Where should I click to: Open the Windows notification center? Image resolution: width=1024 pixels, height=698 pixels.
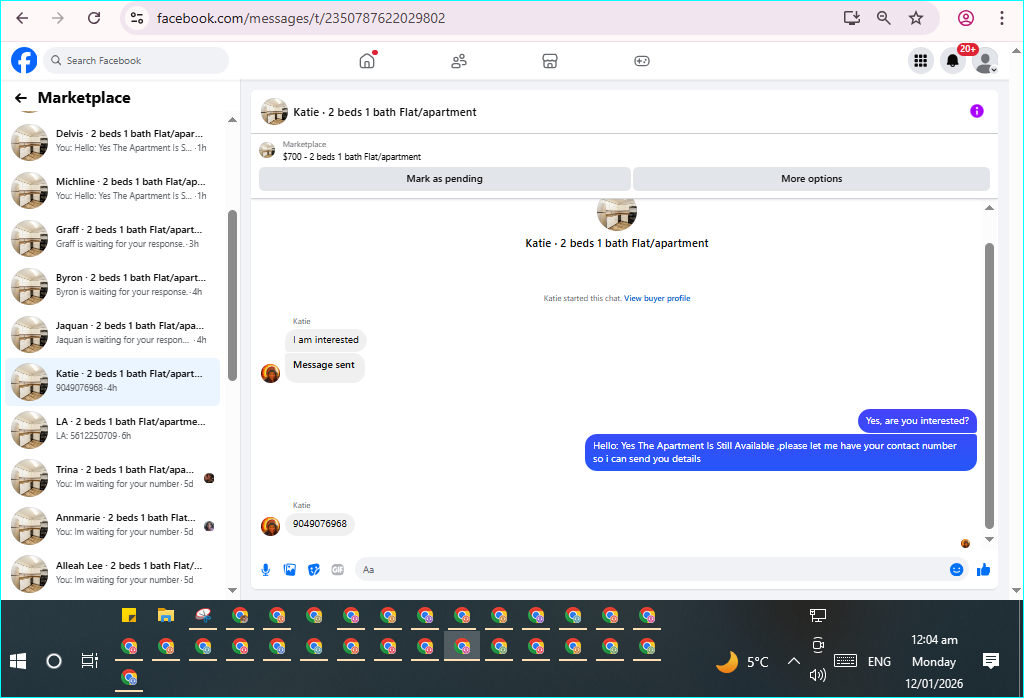(991, 661)
